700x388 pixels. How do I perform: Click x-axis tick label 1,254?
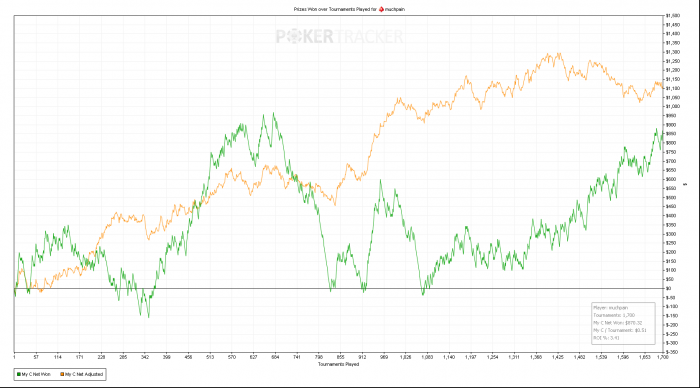pyautogui.click(x=492, y=357)
